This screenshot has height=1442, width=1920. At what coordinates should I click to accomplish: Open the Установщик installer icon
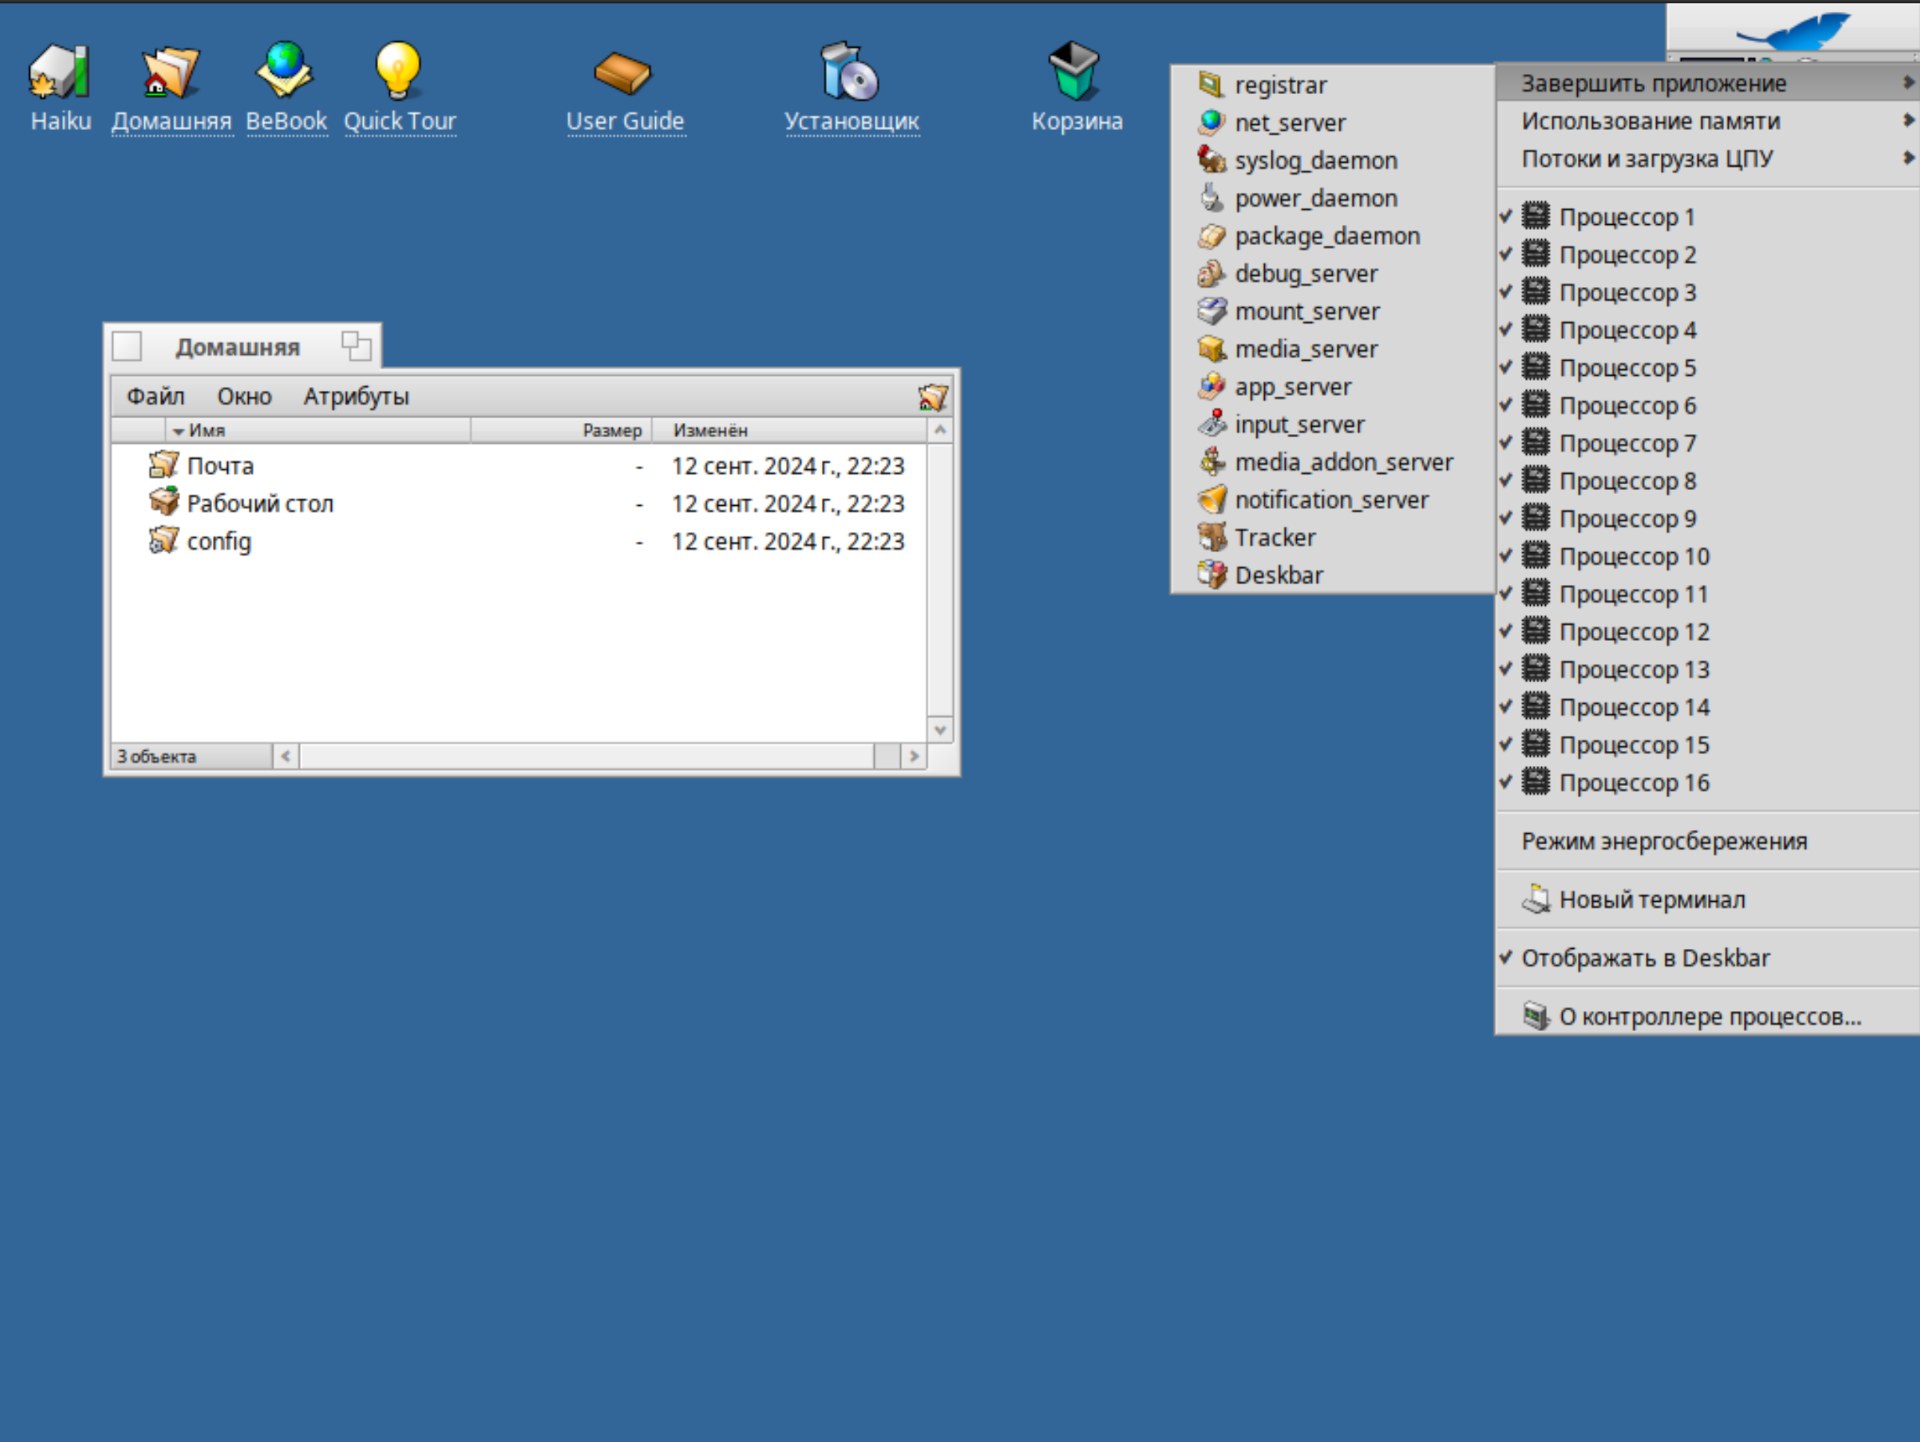[849, 72]
